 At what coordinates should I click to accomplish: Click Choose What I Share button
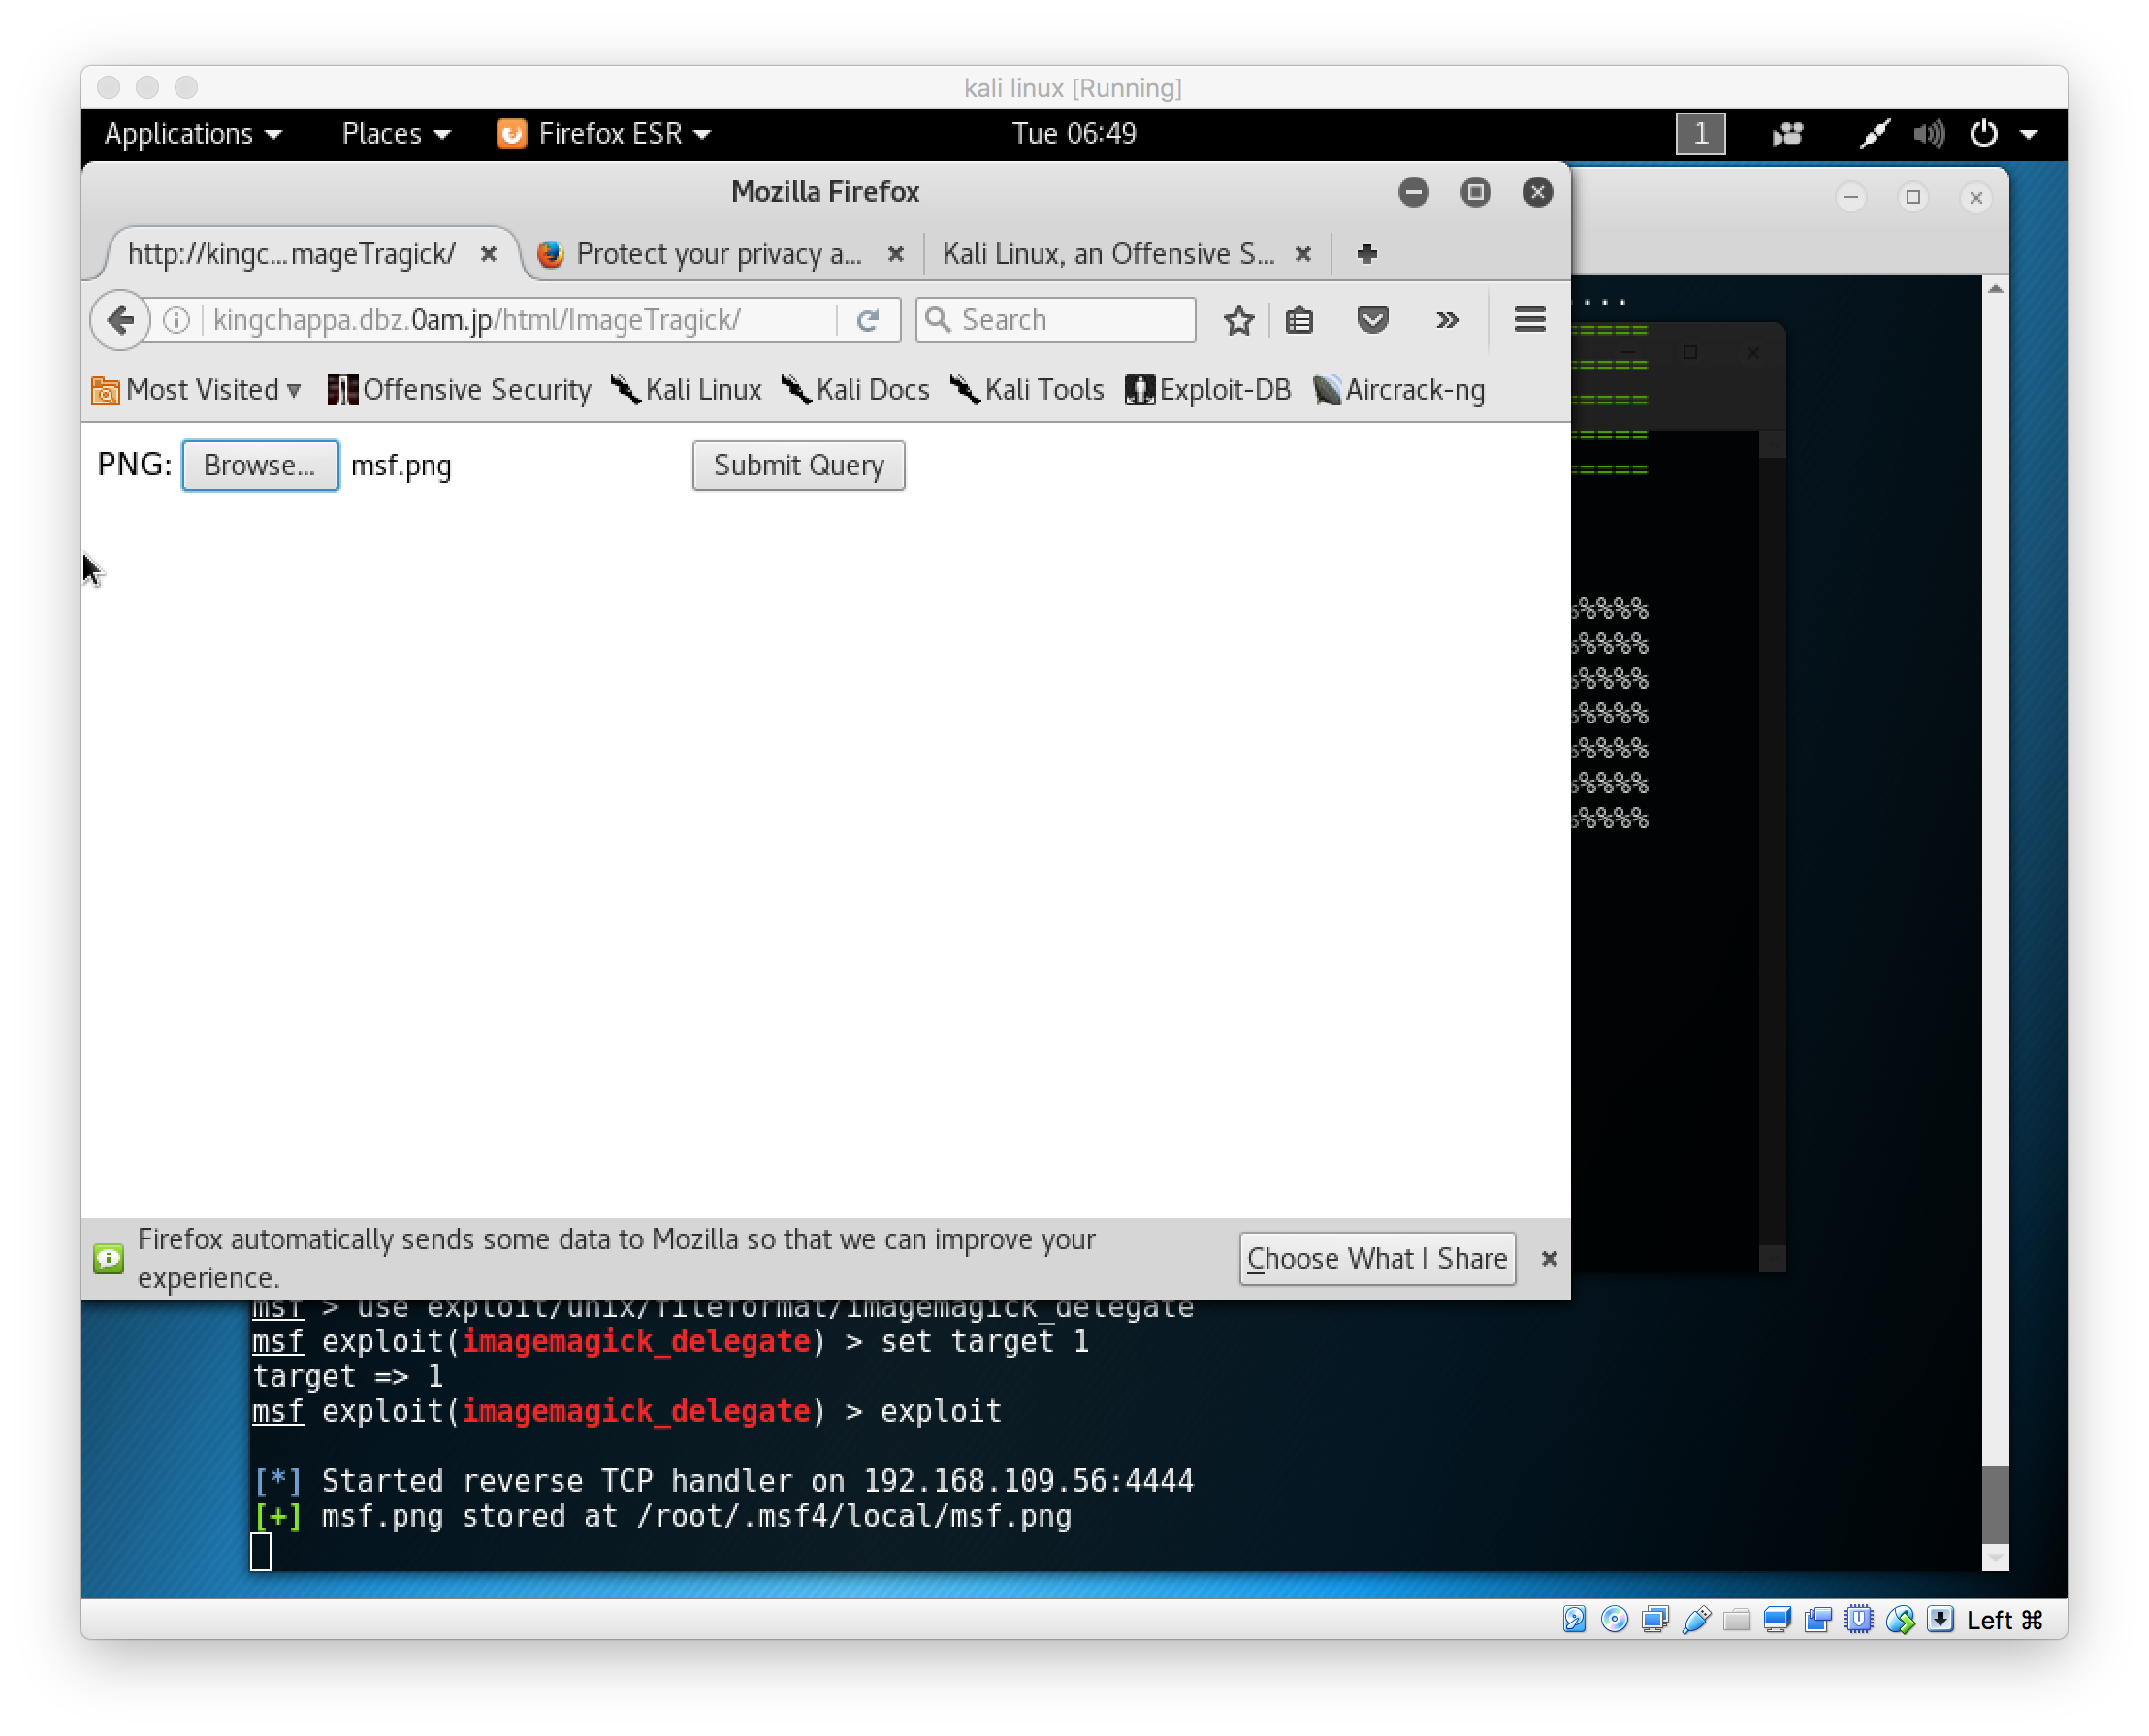click(x=1376, y=1258)
